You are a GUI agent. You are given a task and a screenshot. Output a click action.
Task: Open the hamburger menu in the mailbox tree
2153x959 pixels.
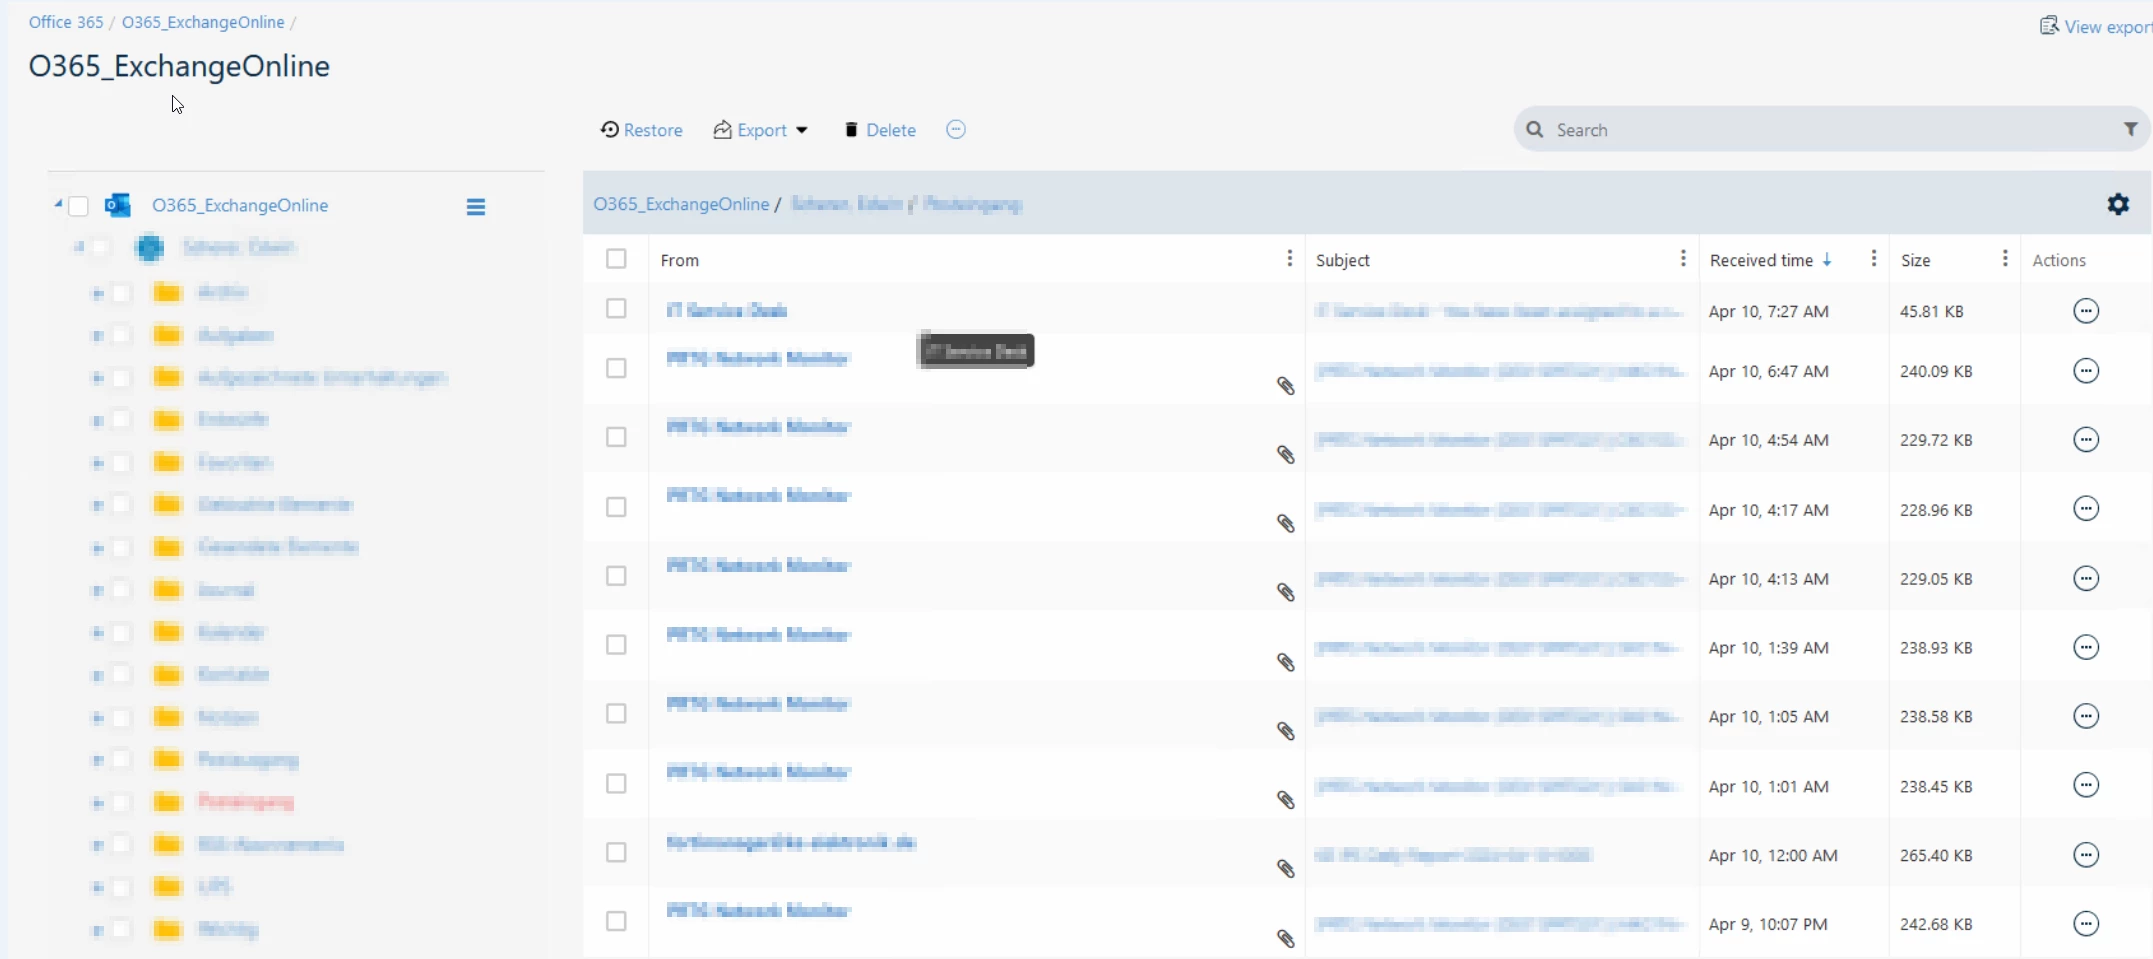click(x=475, y=206)
